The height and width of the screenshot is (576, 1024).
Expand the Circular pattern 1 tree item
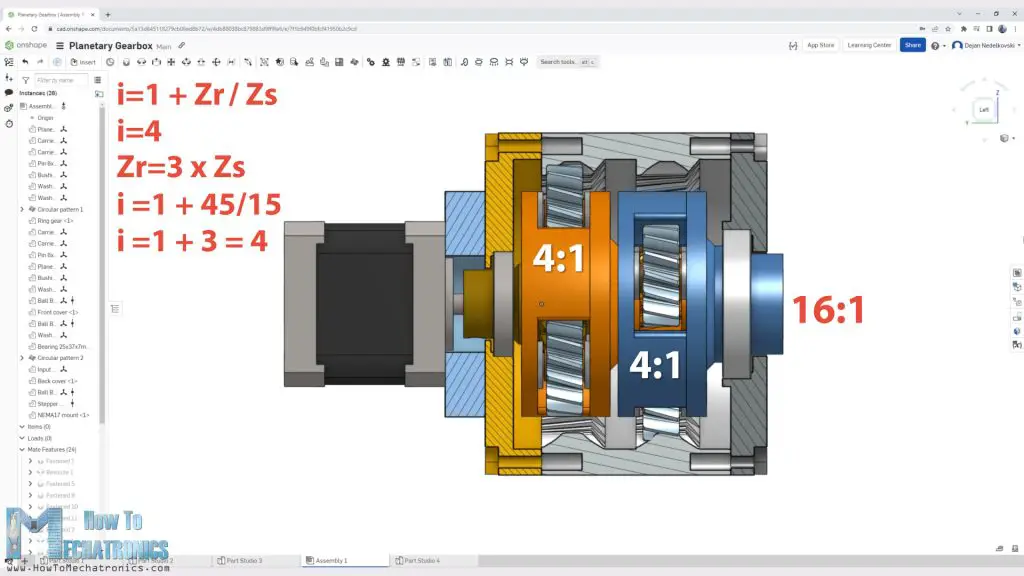pos(20,208)
